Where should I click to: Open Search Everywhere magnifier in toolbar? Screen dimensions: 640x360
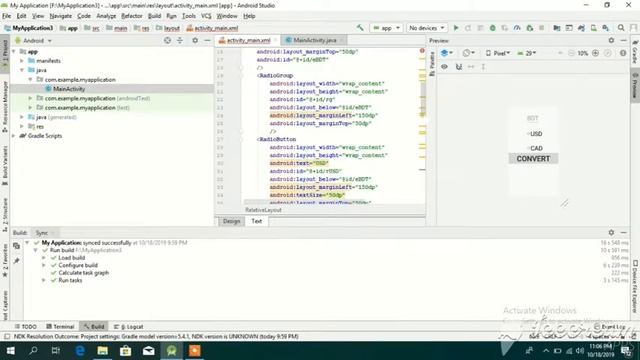pyautogui.click(x=621, y=28)
